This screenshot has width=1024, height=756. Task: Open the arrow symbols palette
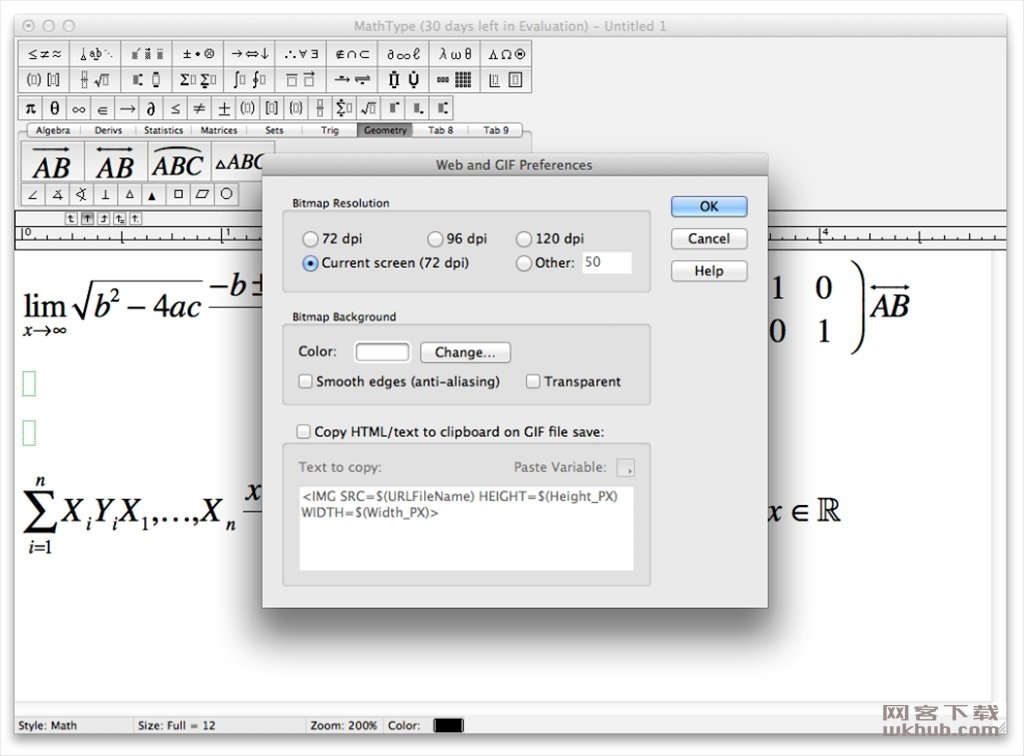coord(249,54)
